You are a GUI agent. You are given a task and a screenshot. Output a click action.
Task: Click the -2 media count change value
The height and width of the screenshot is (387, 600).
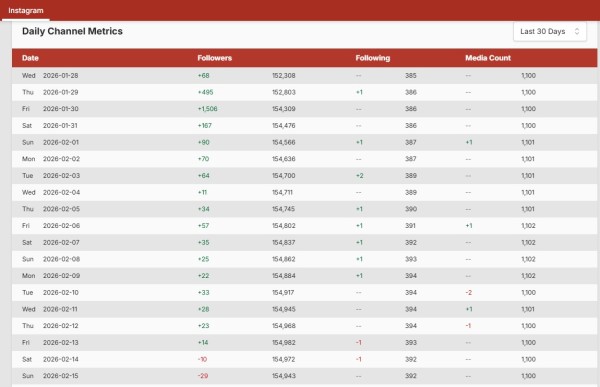pos(469,292)
